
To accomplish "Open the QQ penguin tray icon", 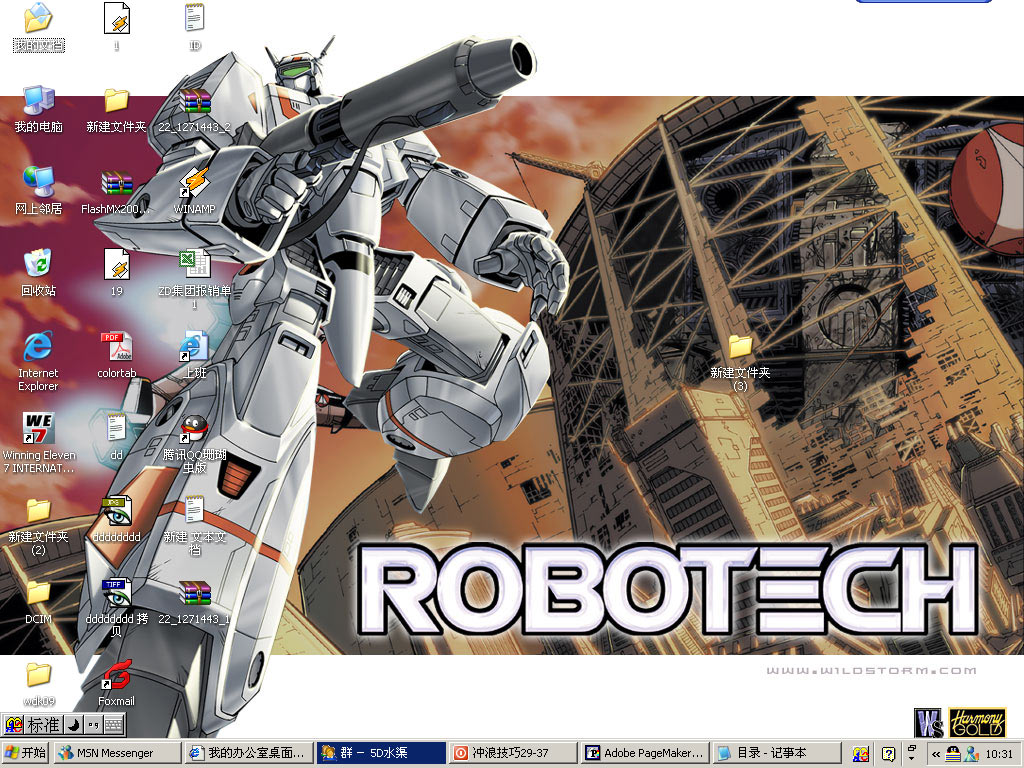I will (x=953, y=754).
